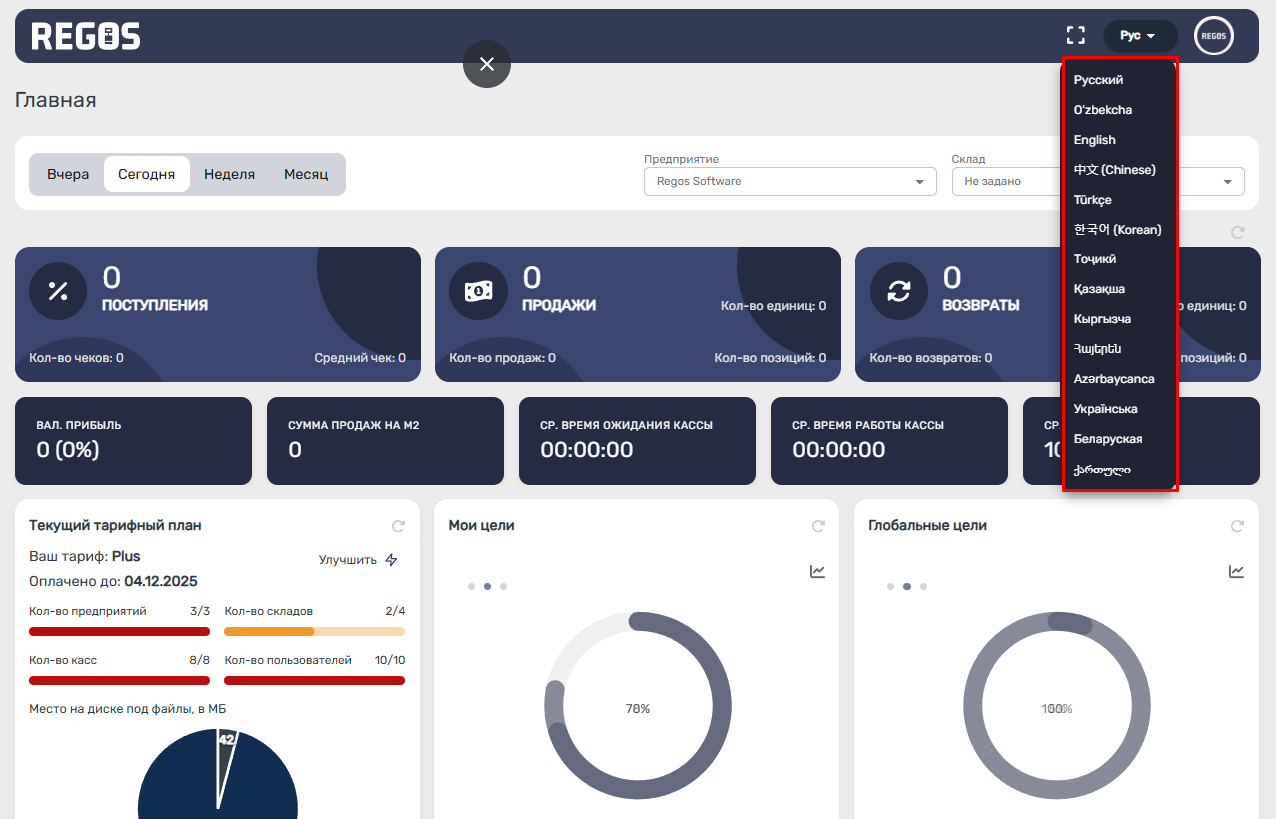
Task: Expand the Предприятие dropdown
Action: [790, 182]
